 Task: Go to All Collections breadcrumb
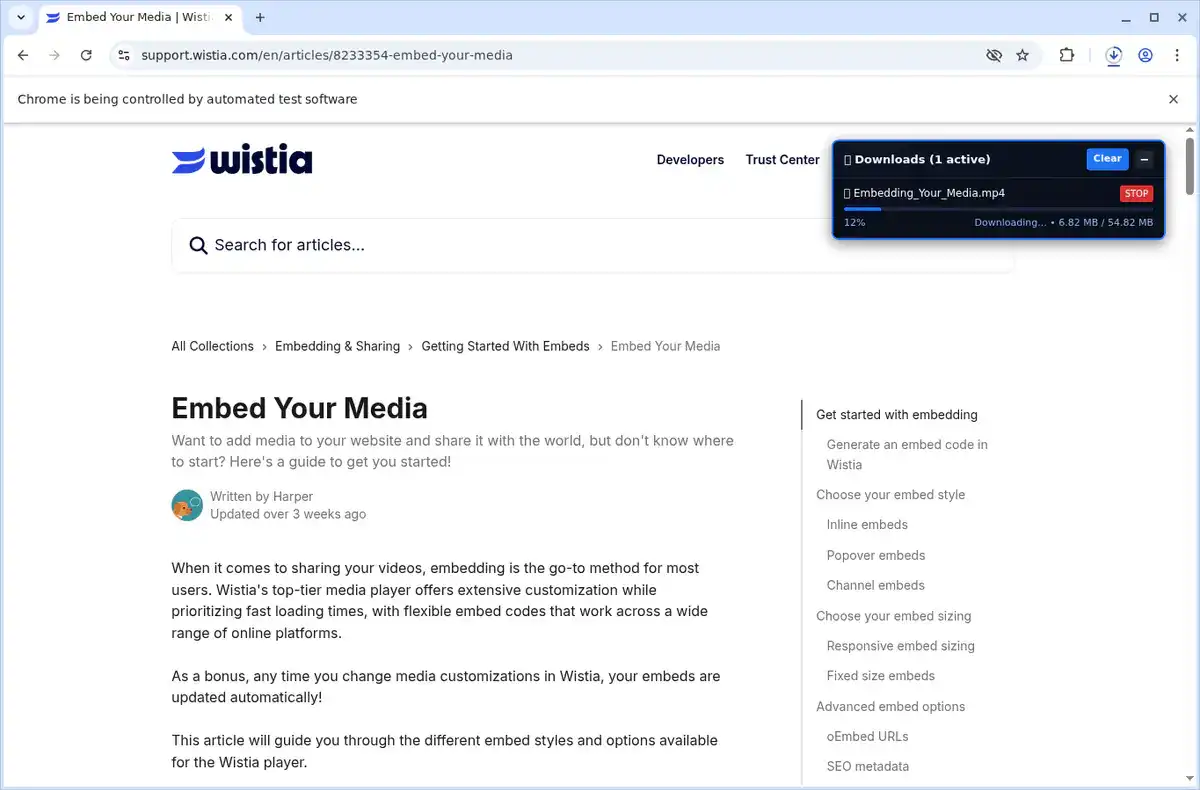[212, 346]
